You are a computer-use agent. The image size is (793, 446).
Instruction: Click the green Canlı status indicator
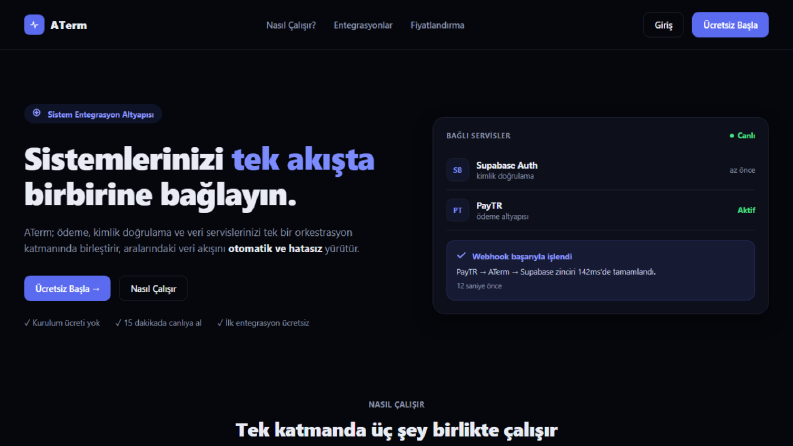(x=742, y=136)
